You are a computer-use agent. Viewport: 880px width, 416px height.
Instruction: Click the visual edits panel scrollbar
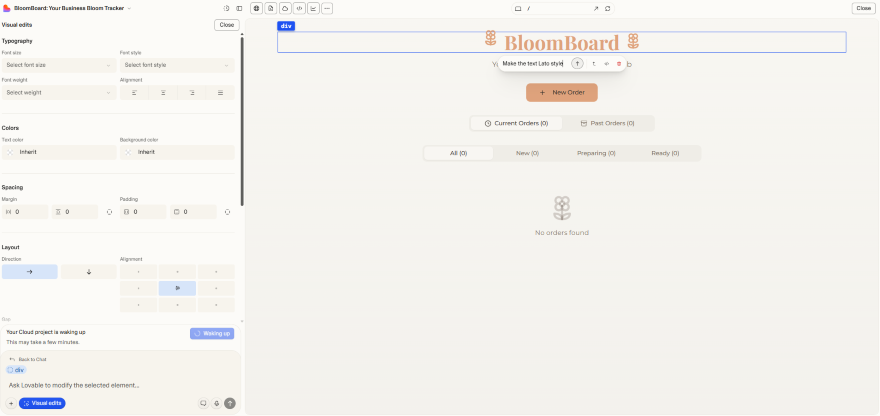coord(242,121)
